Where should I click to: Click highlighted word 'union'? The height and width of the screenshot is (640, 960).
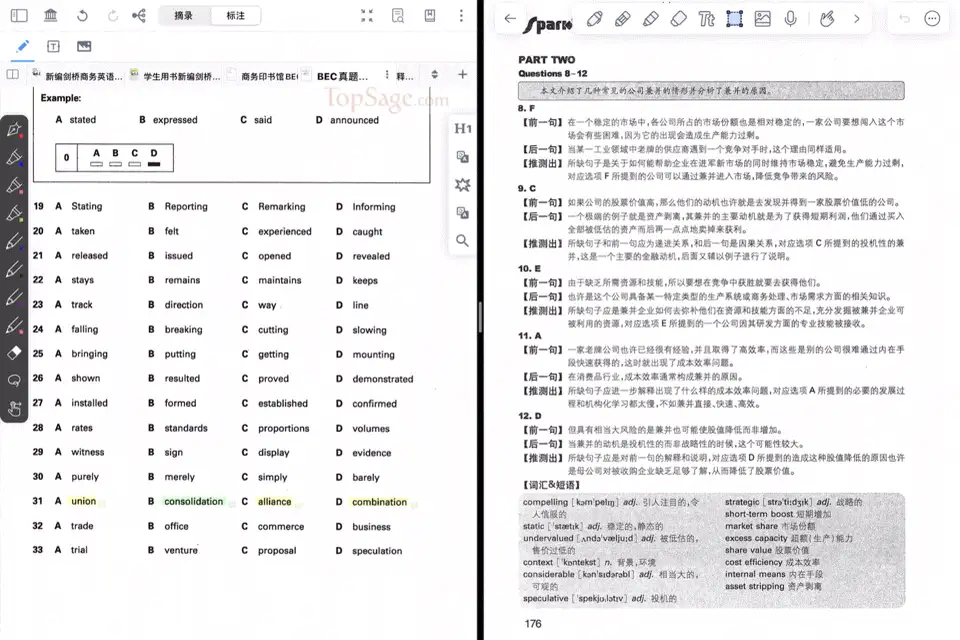[83, 501]
